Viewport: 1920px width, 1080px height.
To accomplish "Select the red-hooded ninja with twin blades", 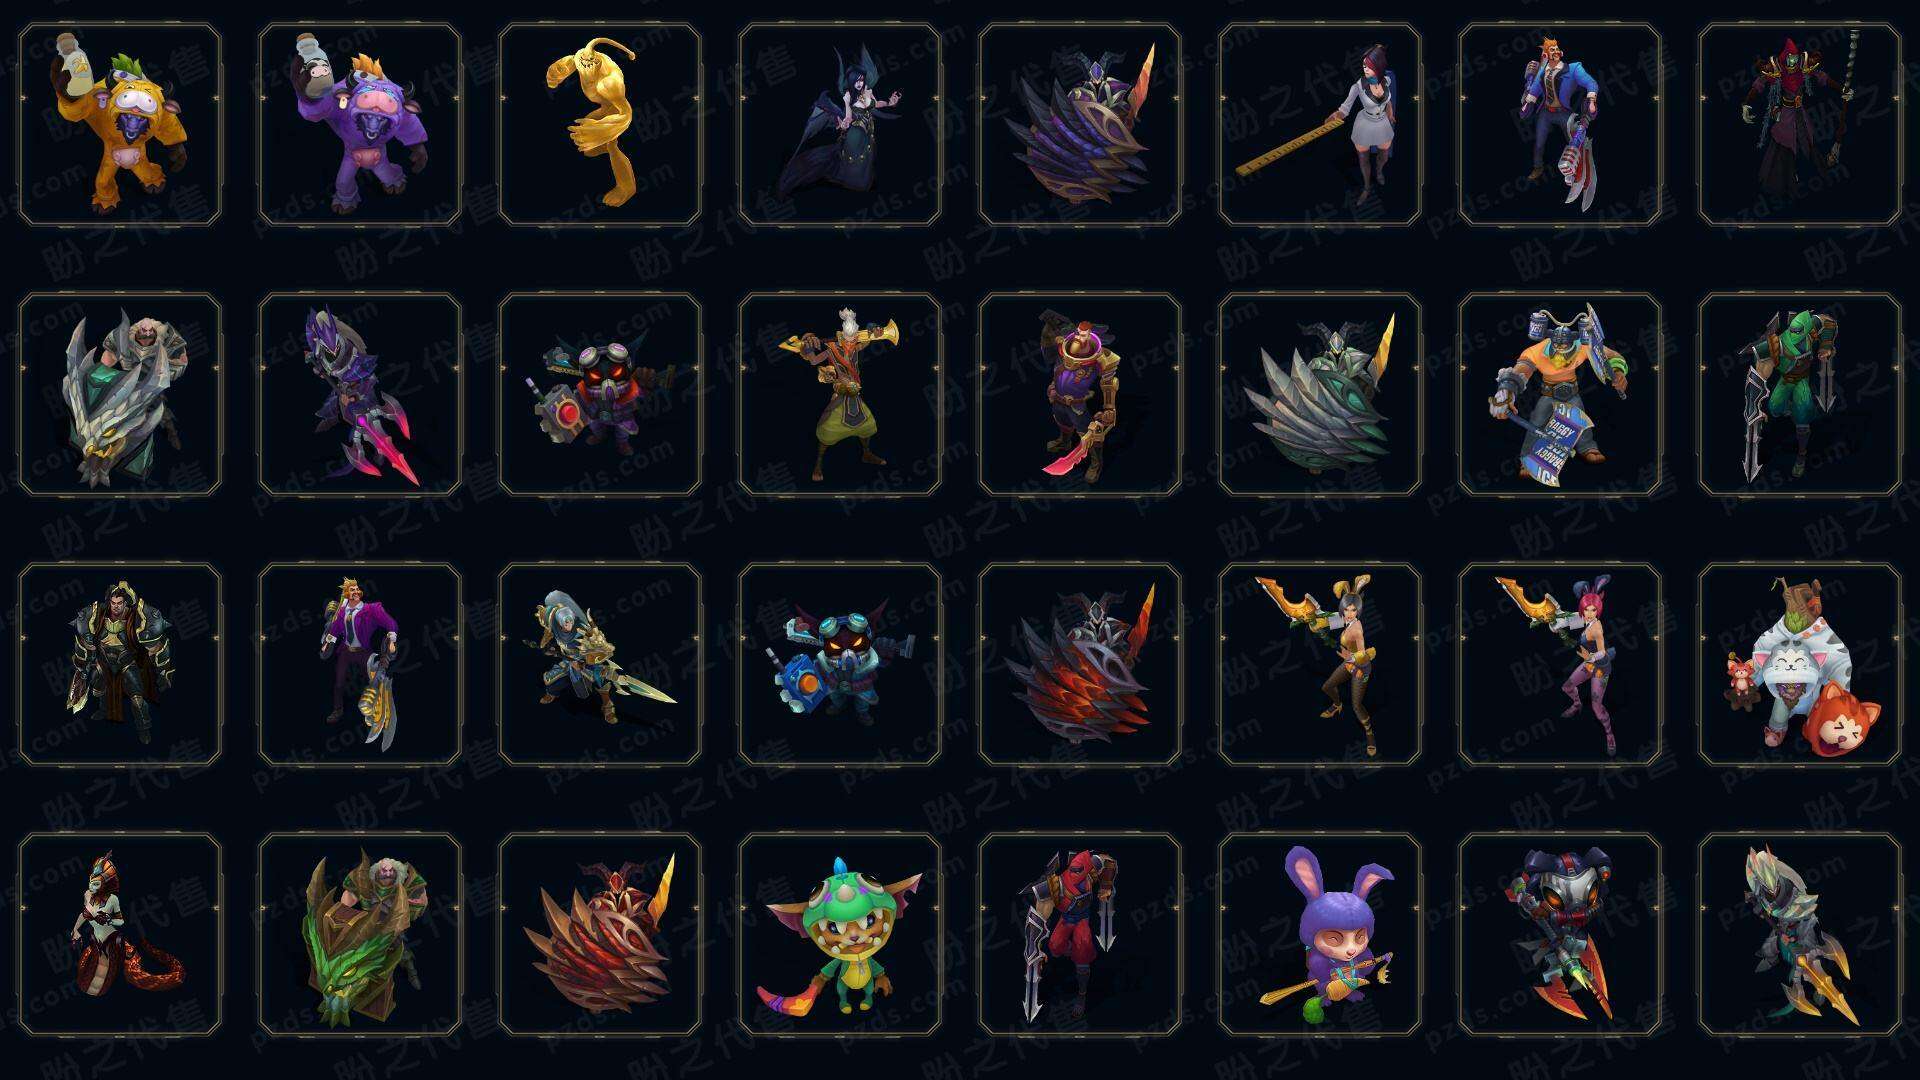I will [x=1080, y=934].
